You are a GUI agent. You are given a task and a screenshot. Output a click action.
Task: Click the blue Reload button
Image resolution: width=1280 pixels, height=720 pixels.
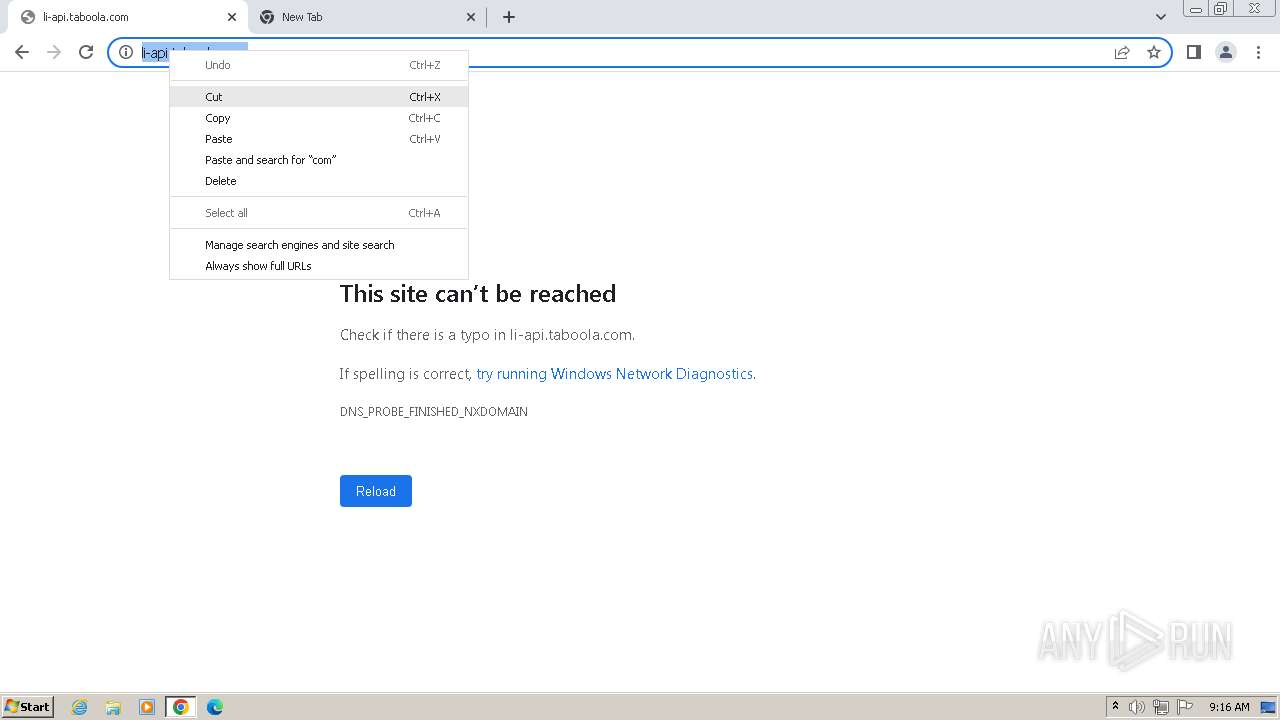point(376,491)
